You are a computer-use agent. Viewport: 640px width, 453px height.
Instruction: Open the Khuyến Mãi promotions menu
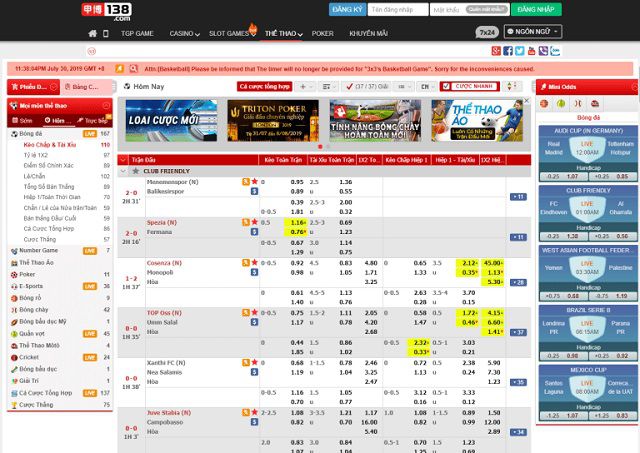[x=368, y=33]
